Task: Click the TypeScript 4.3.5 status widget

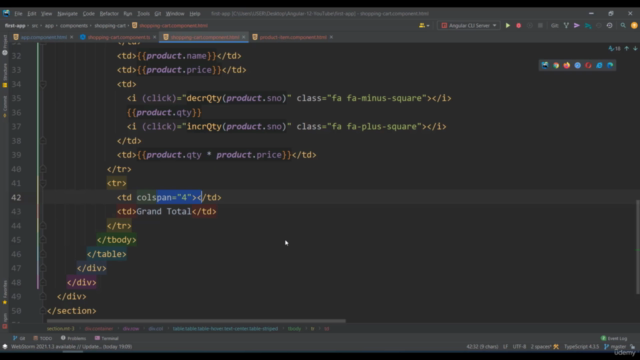Action: [x=581, y=347]
